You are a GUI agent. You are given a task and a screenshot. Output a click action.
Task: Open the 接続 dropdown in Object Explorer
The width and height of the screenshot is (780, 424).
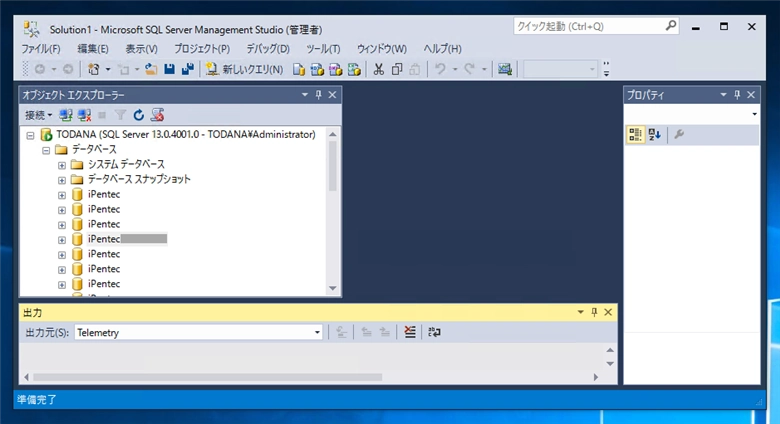pos(39,115)
